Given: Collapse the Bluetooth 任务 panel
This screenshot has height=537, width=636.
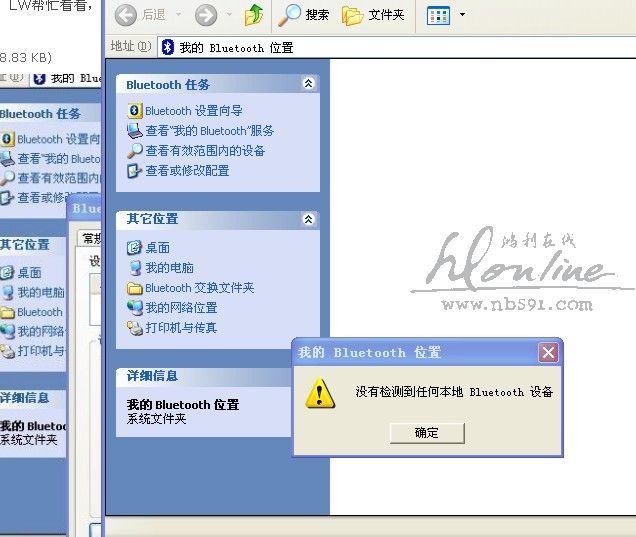Looking at the screenshot, I should pyautogui.click(x=308, y=84).
